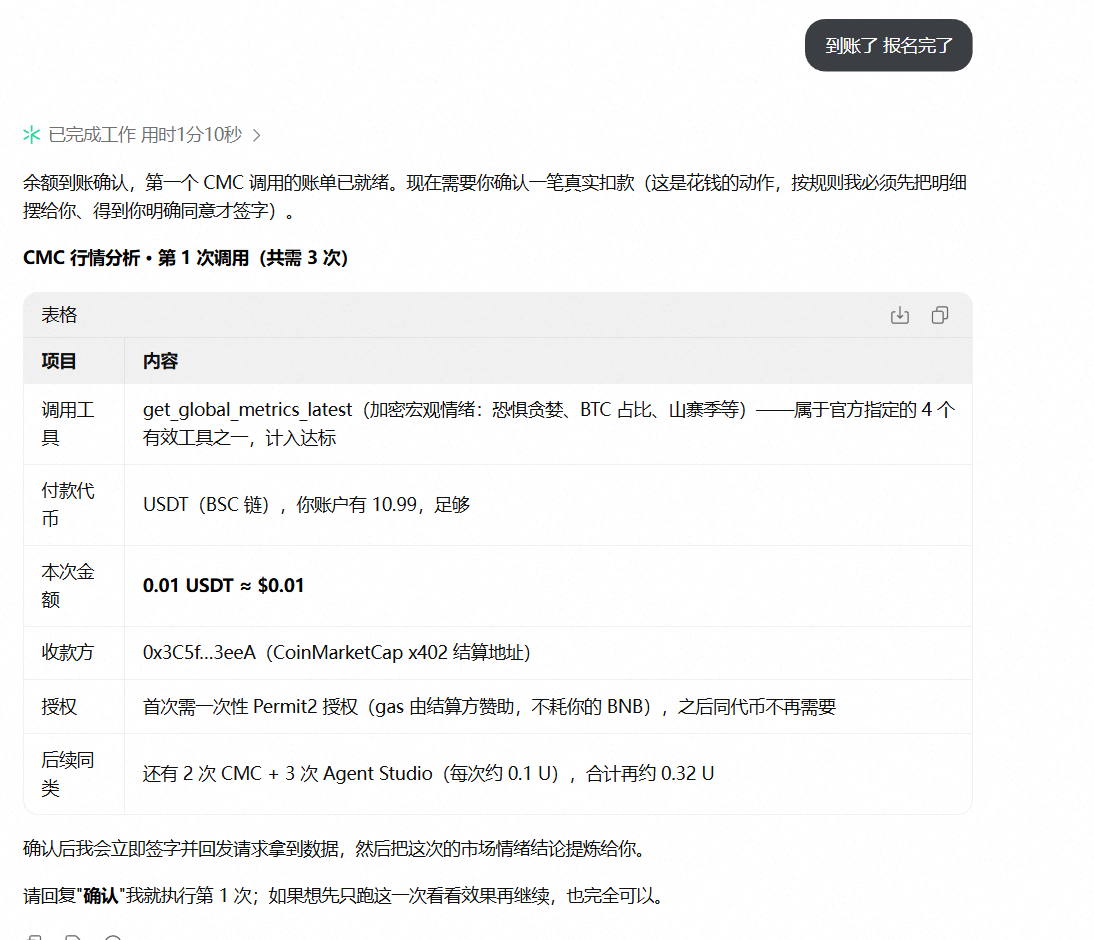Click the 调用工具 row label
Image resolution: width=1094 pixels, height=940 pixels.
point(68,424)
